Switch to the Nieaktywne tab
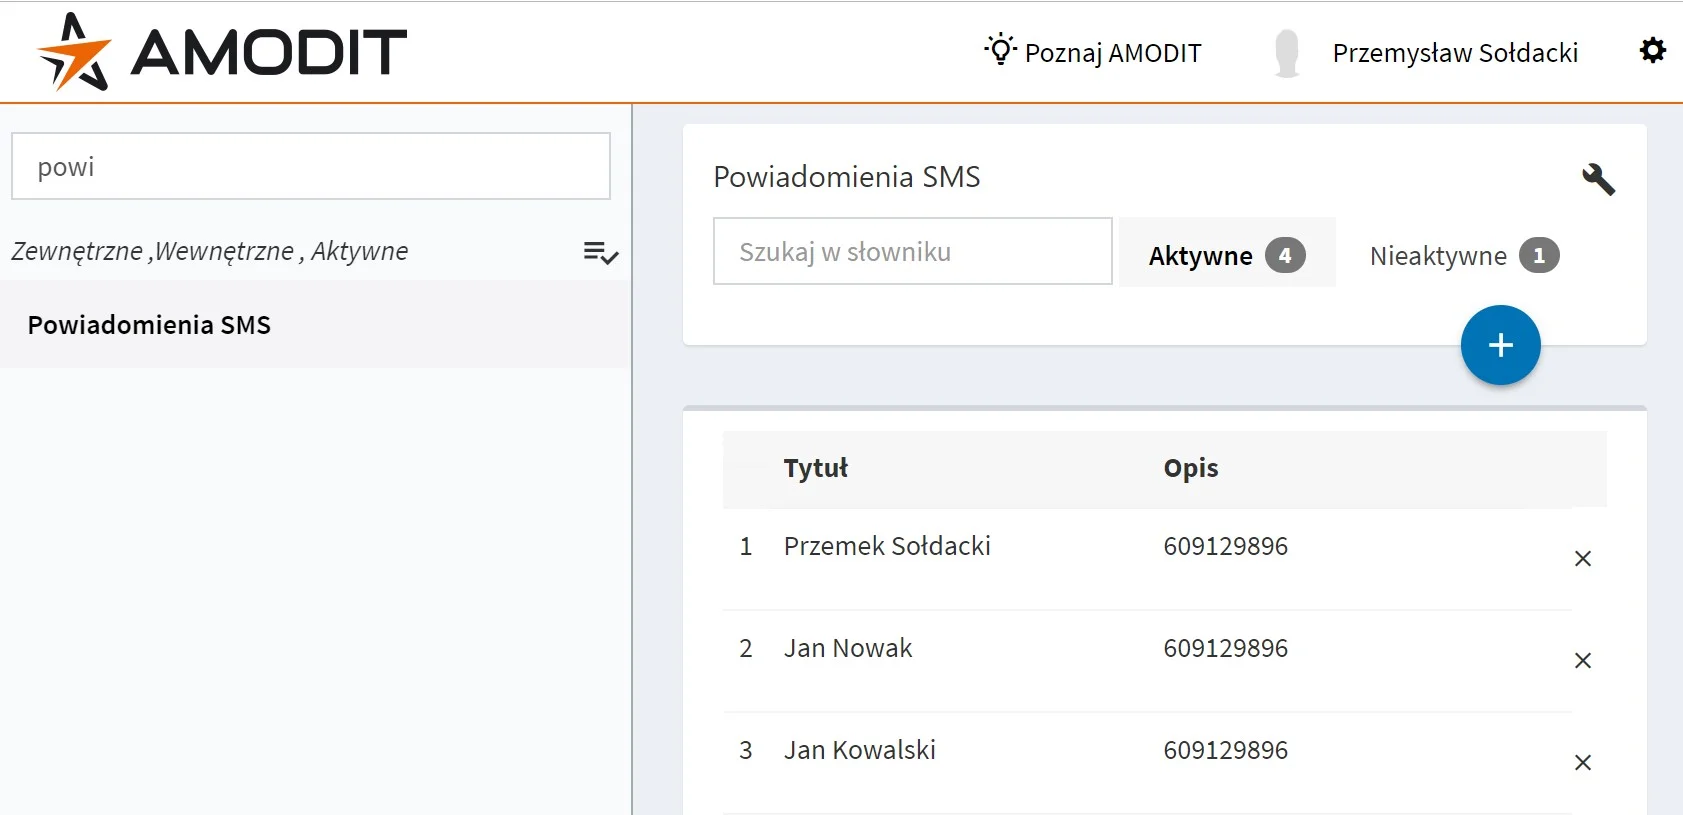The height and width of the screenshot is (815, 1683). (1464, 255)
